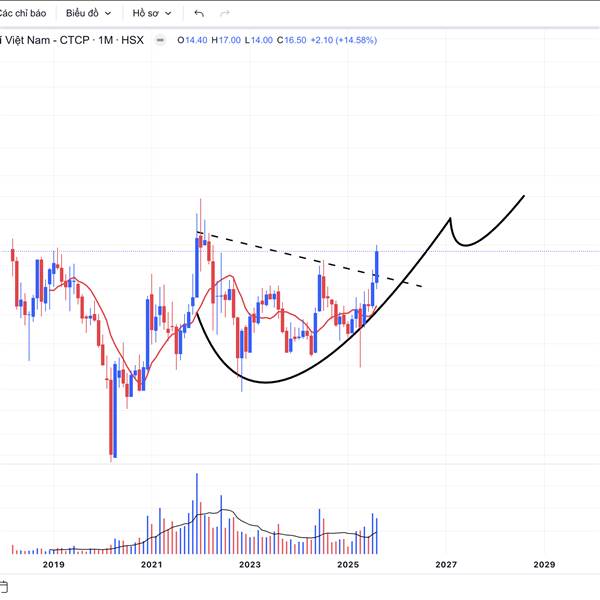Click the 1M interval label

[x=106, y=40]
